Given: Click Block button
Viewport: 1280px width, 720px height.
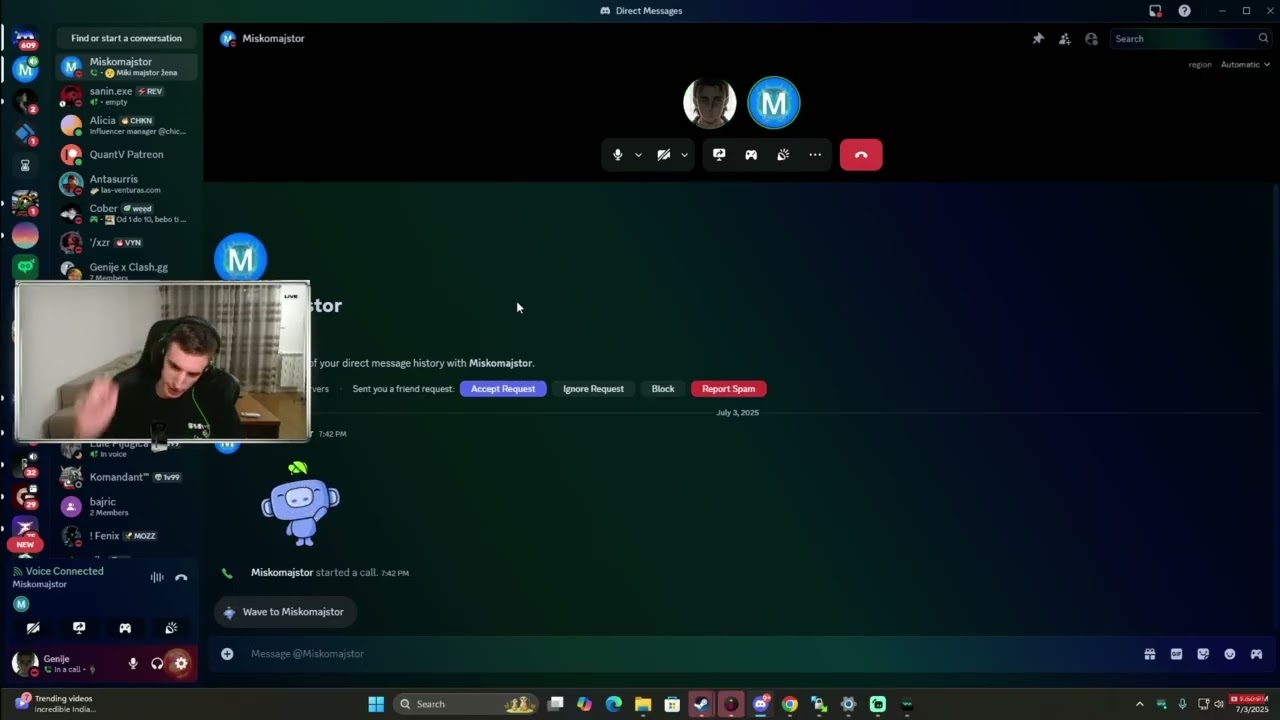Looking at the screenshot, I should (663, 389).
